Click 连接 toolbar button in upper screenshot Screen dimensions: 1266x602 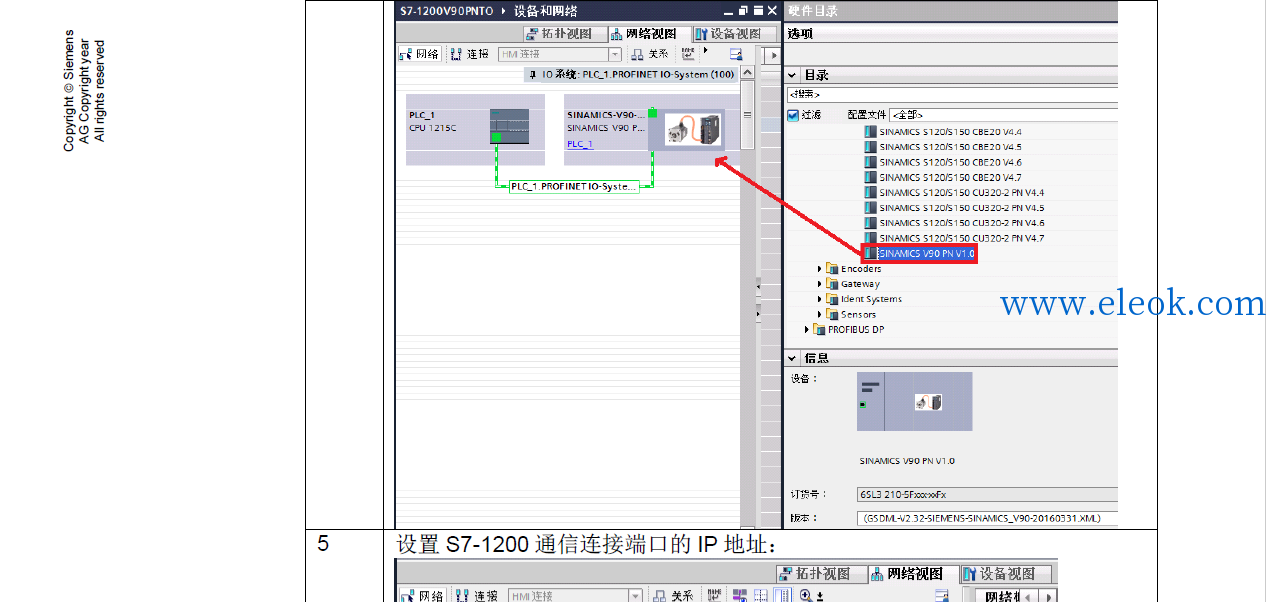pos(470,54)
